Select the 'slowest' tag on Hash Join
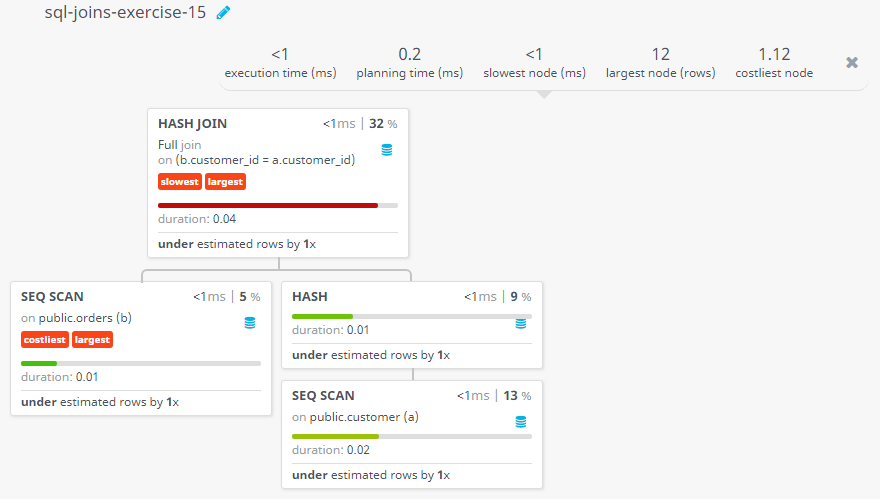 click(180, 182)
